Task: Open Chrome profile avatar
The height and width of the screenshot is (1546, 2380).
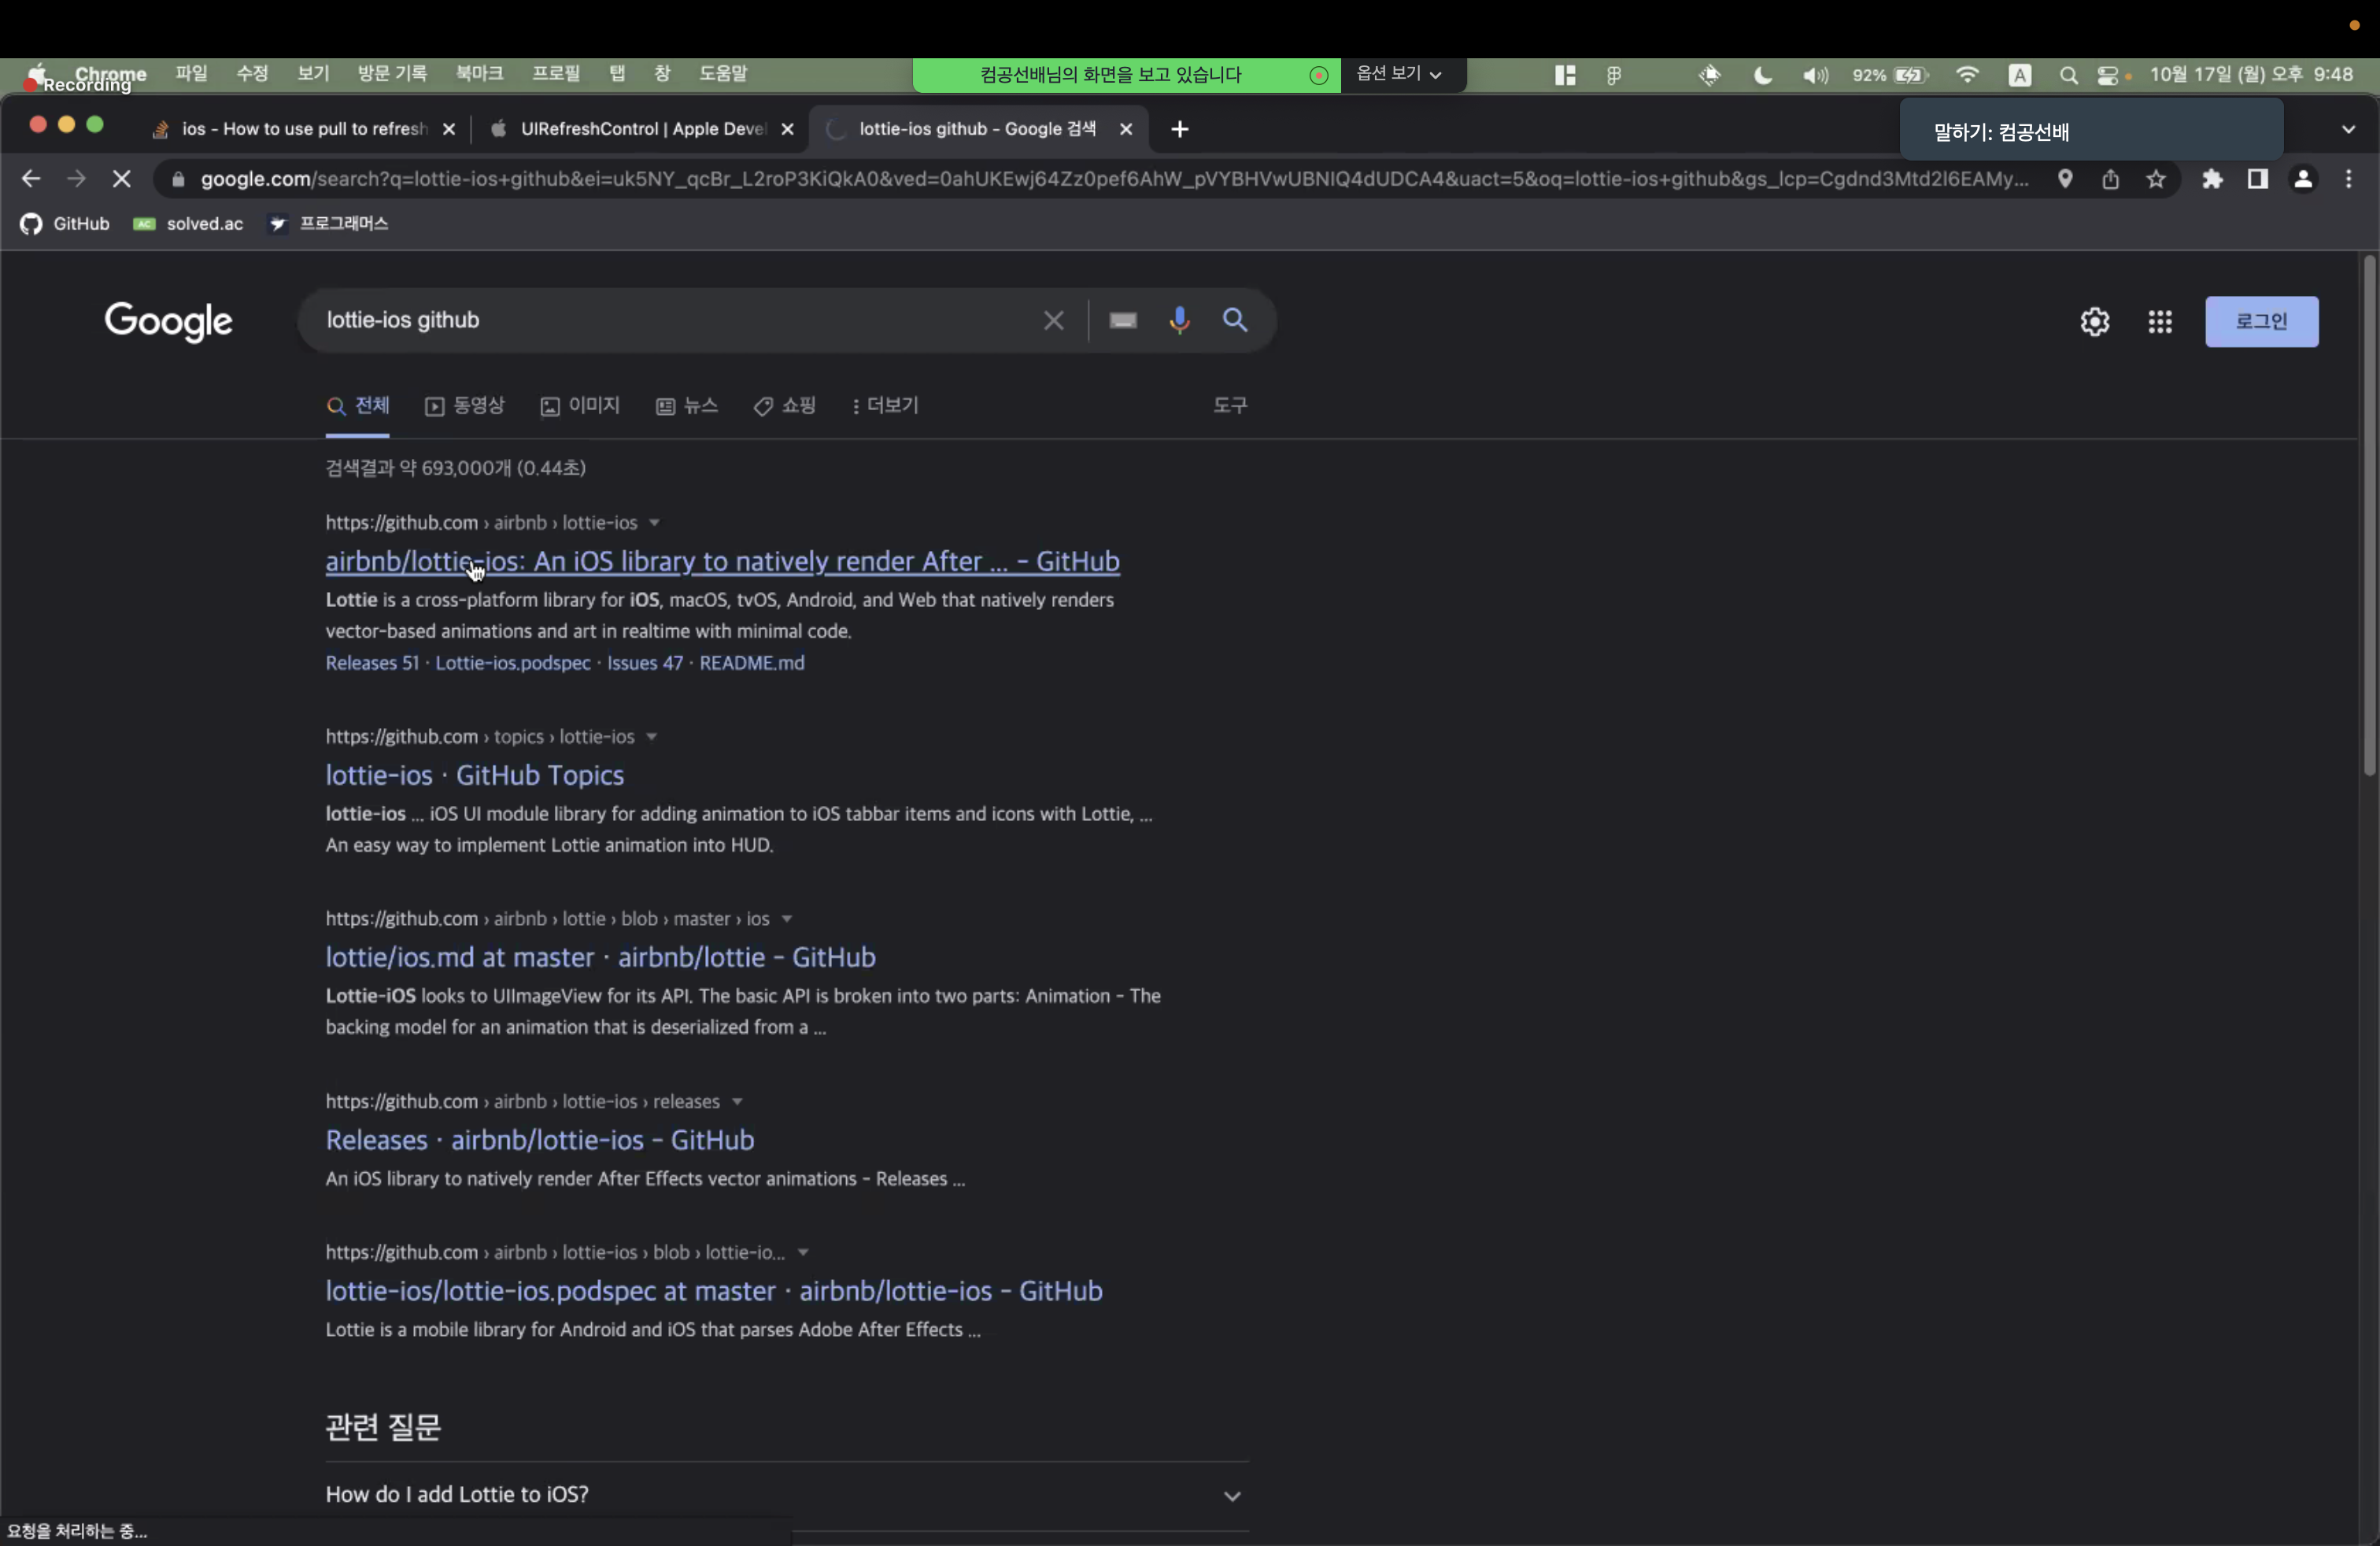Action: point(2303,179)
